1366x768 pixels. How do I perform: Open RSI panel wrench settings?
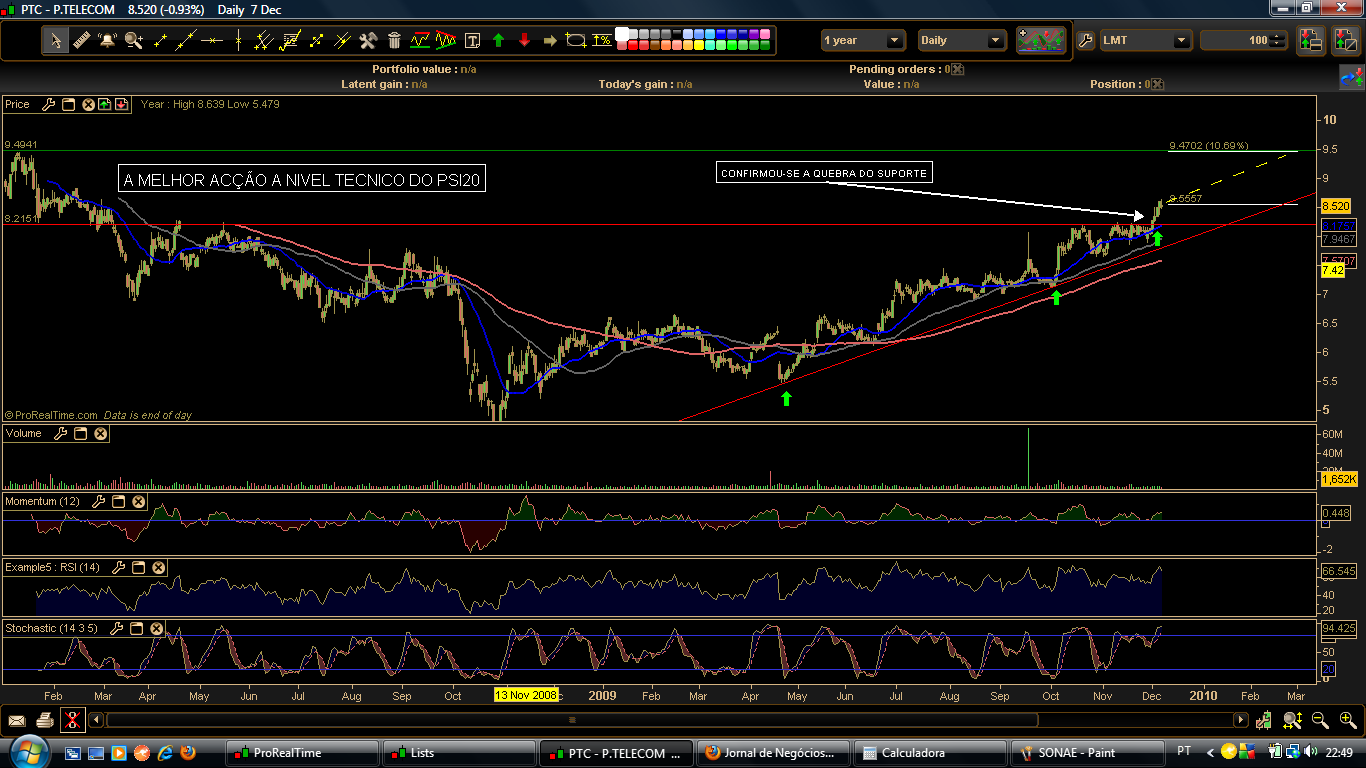(x=119, y=567)
